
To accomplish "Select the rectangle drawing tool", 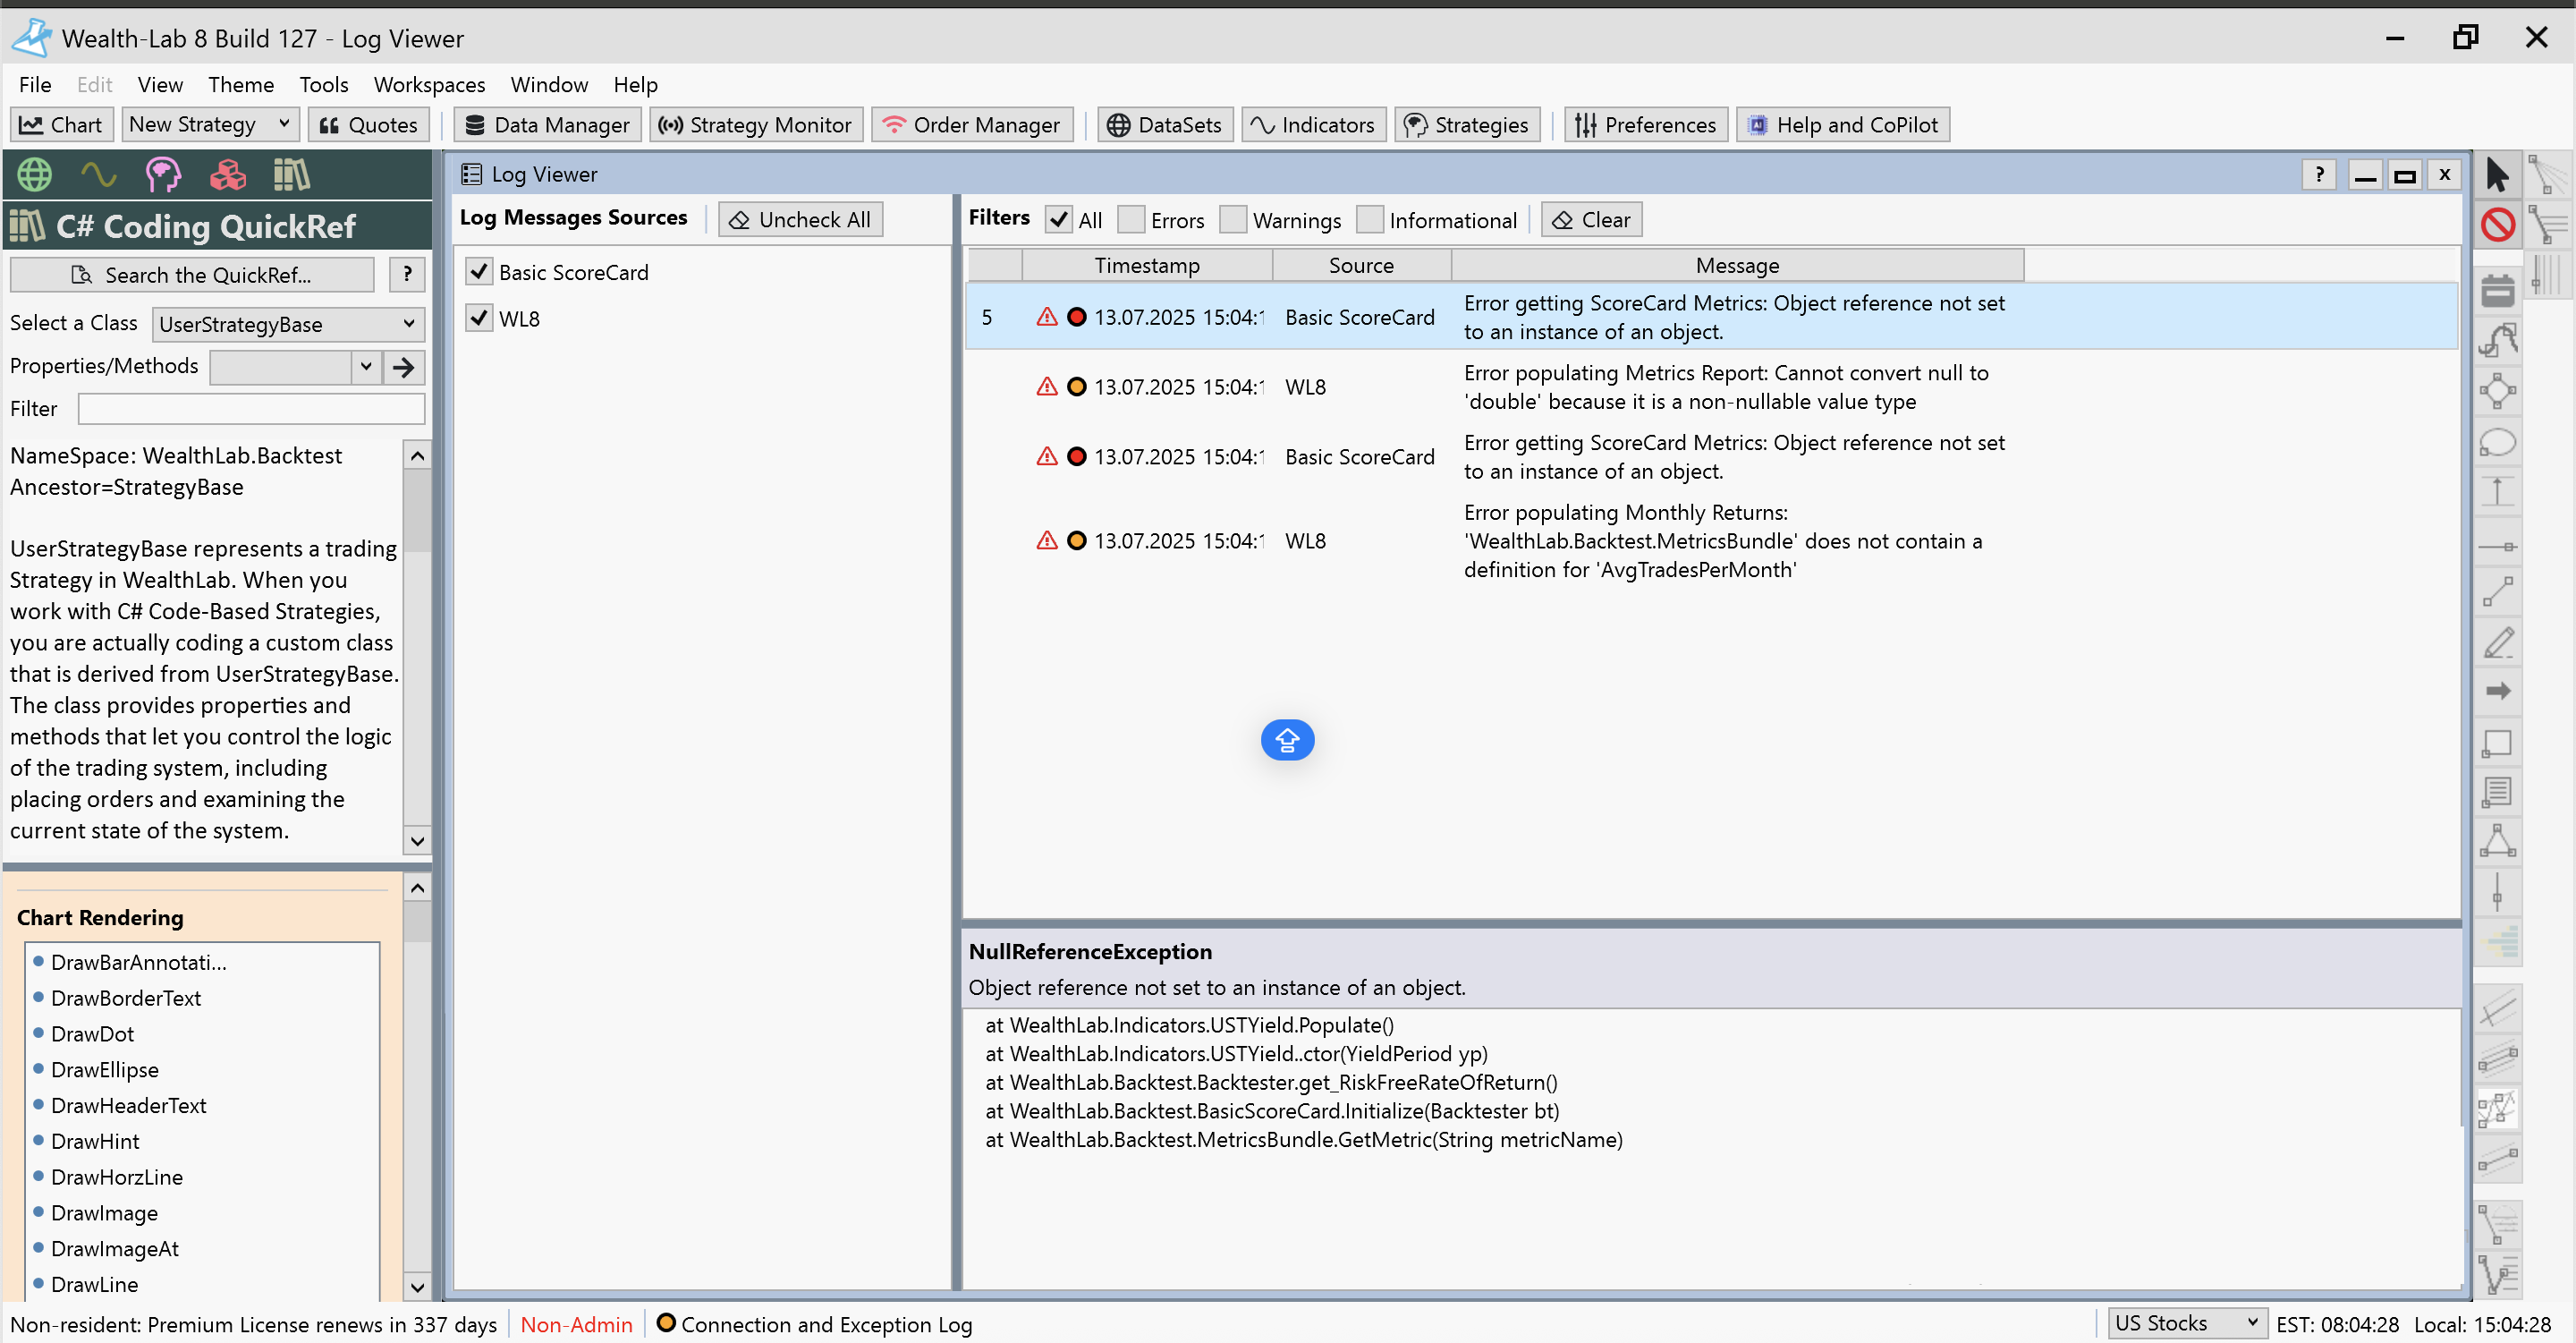I will coord(2497,743).
